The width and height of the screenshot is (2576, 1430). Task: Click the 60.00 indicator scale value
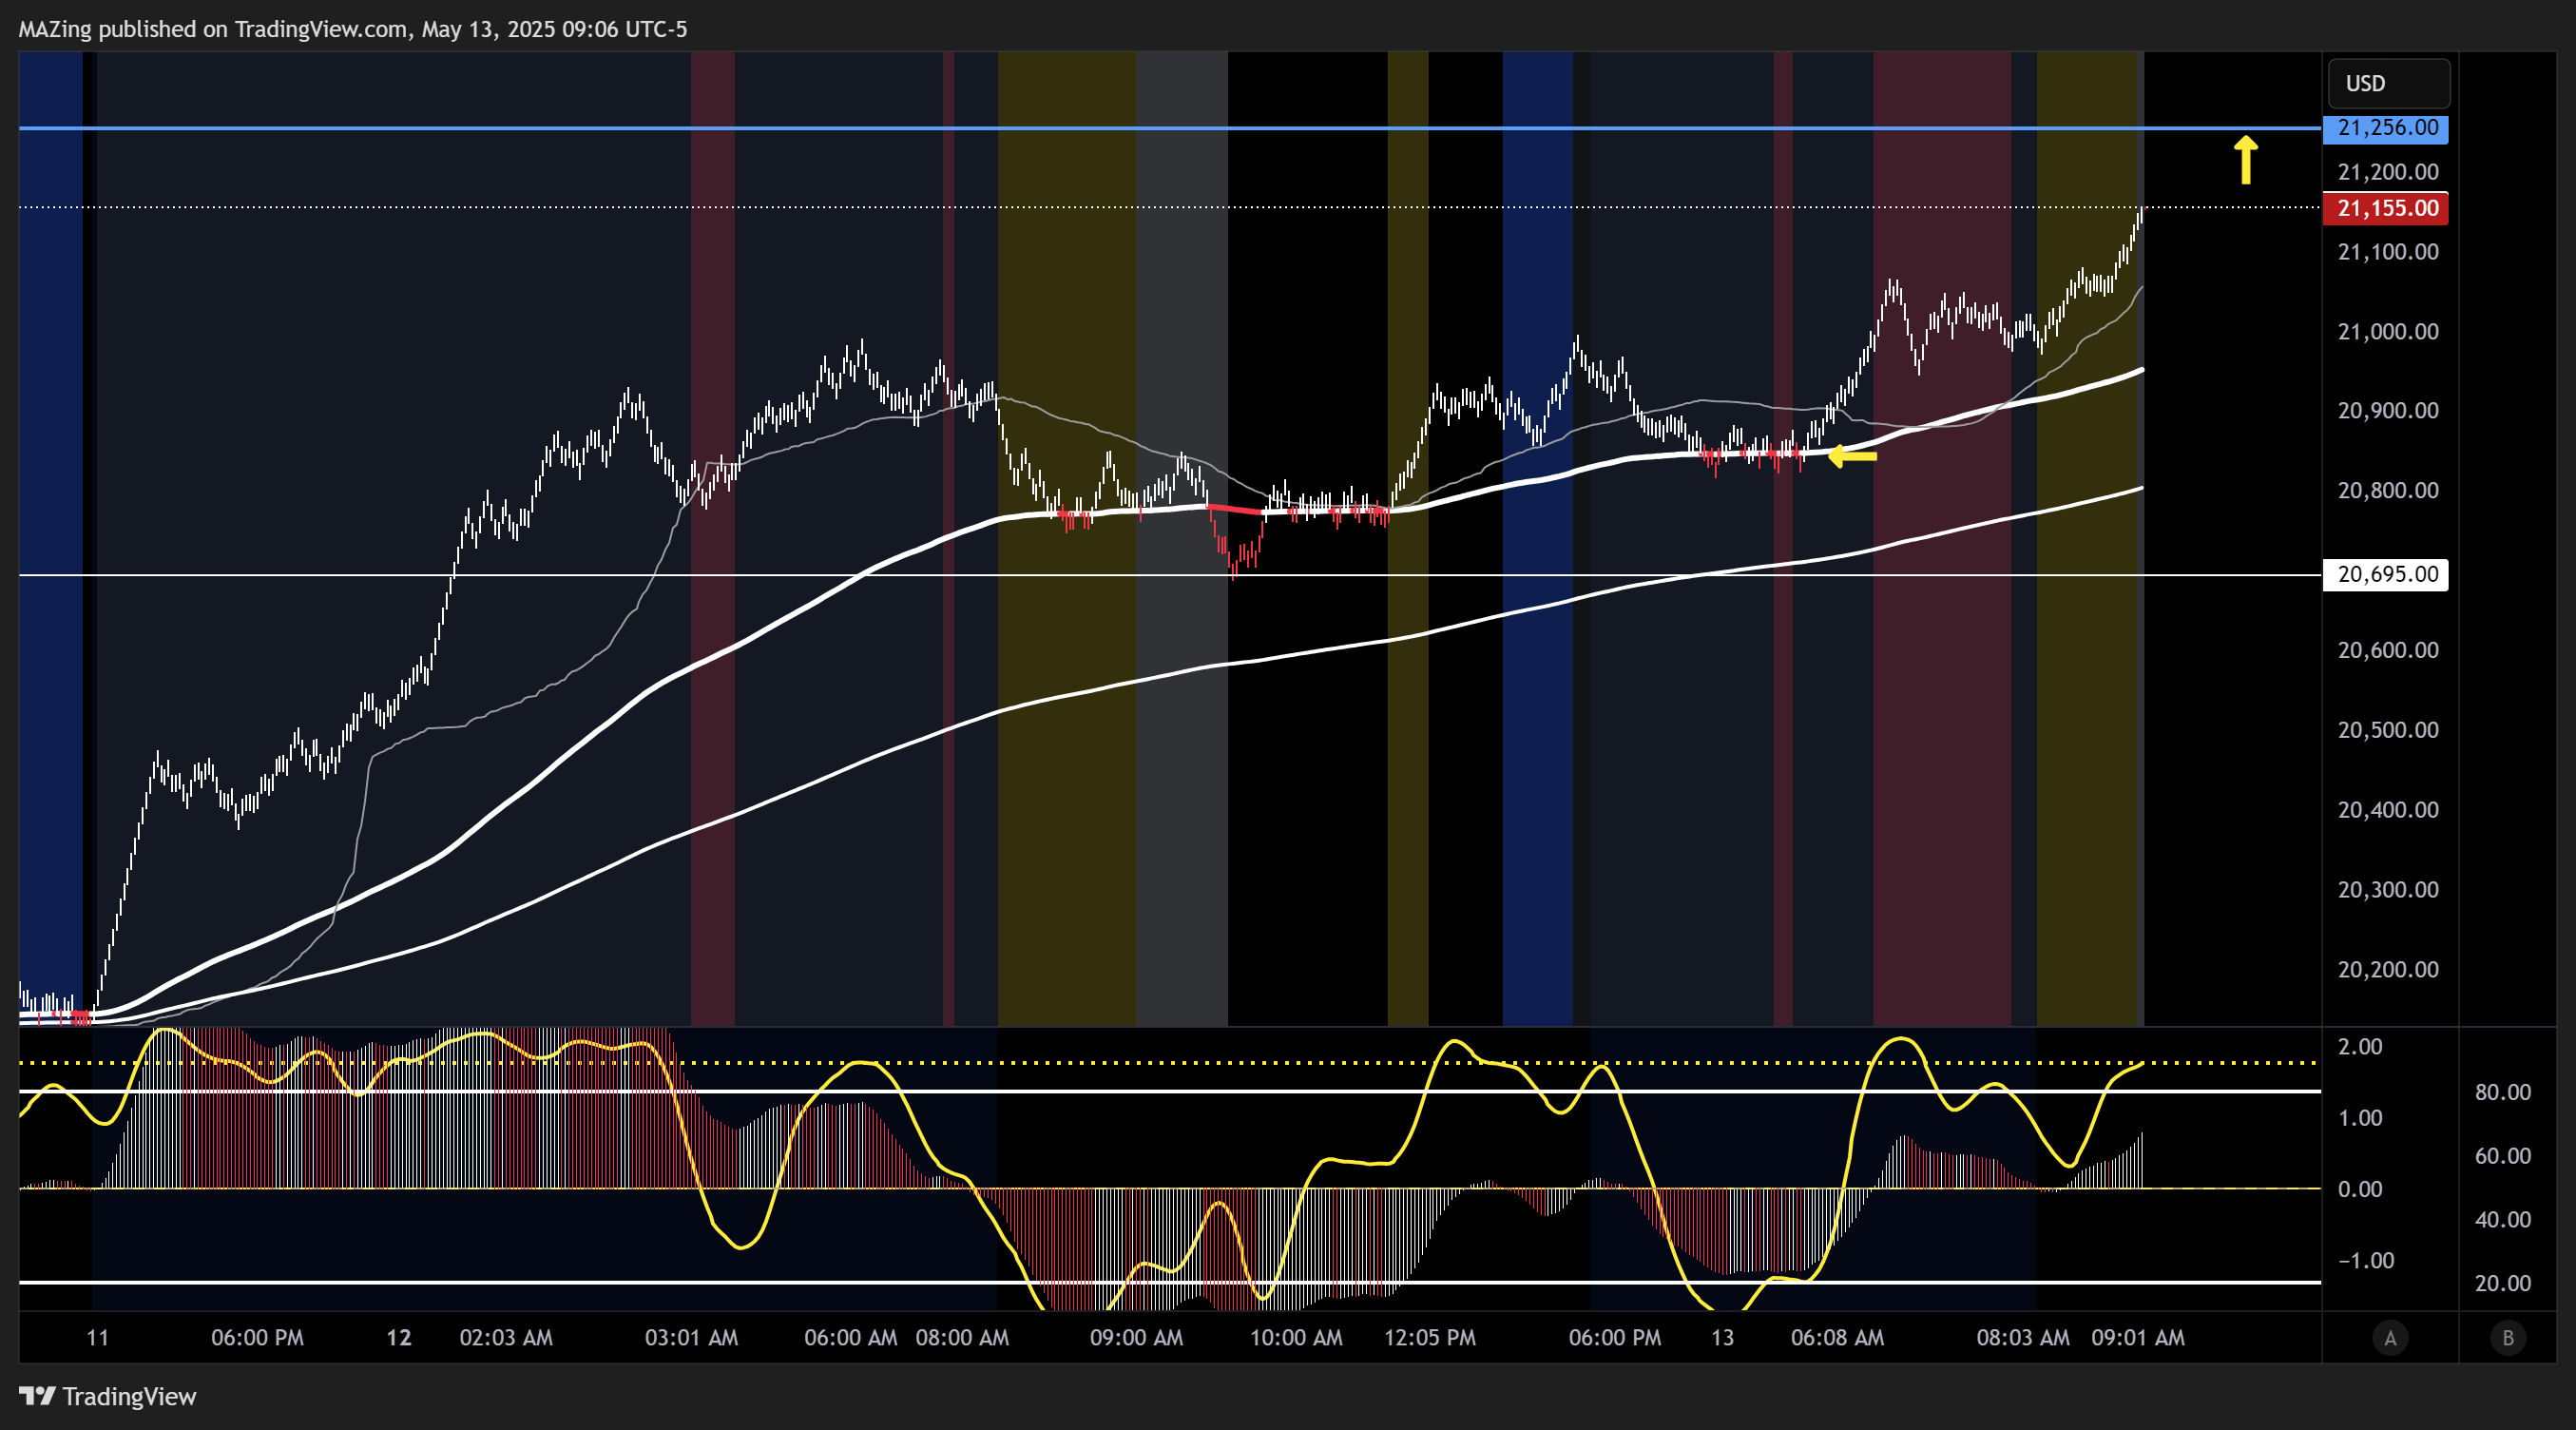point(2503,1156)
